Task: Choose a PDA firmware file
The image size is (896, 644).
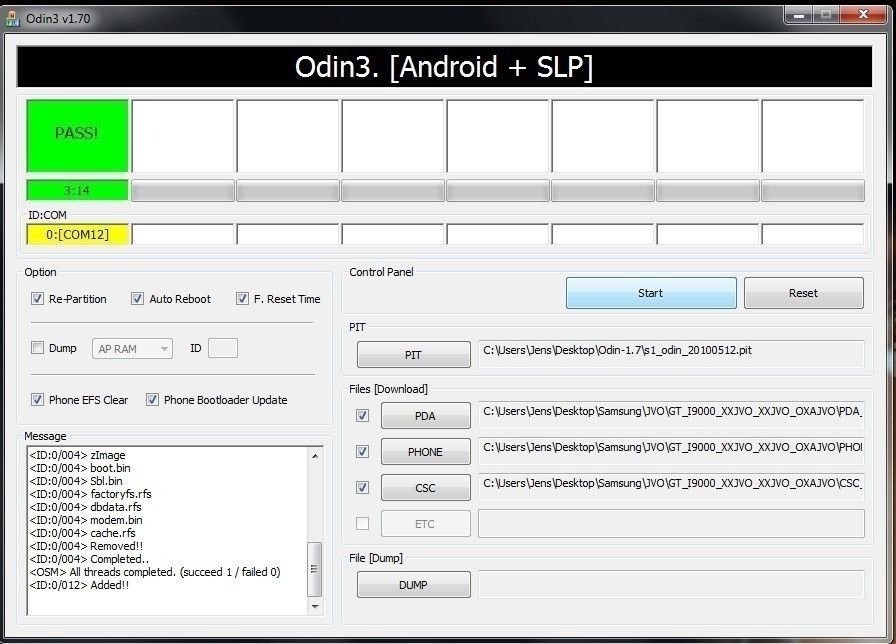Action: (426, 415)
